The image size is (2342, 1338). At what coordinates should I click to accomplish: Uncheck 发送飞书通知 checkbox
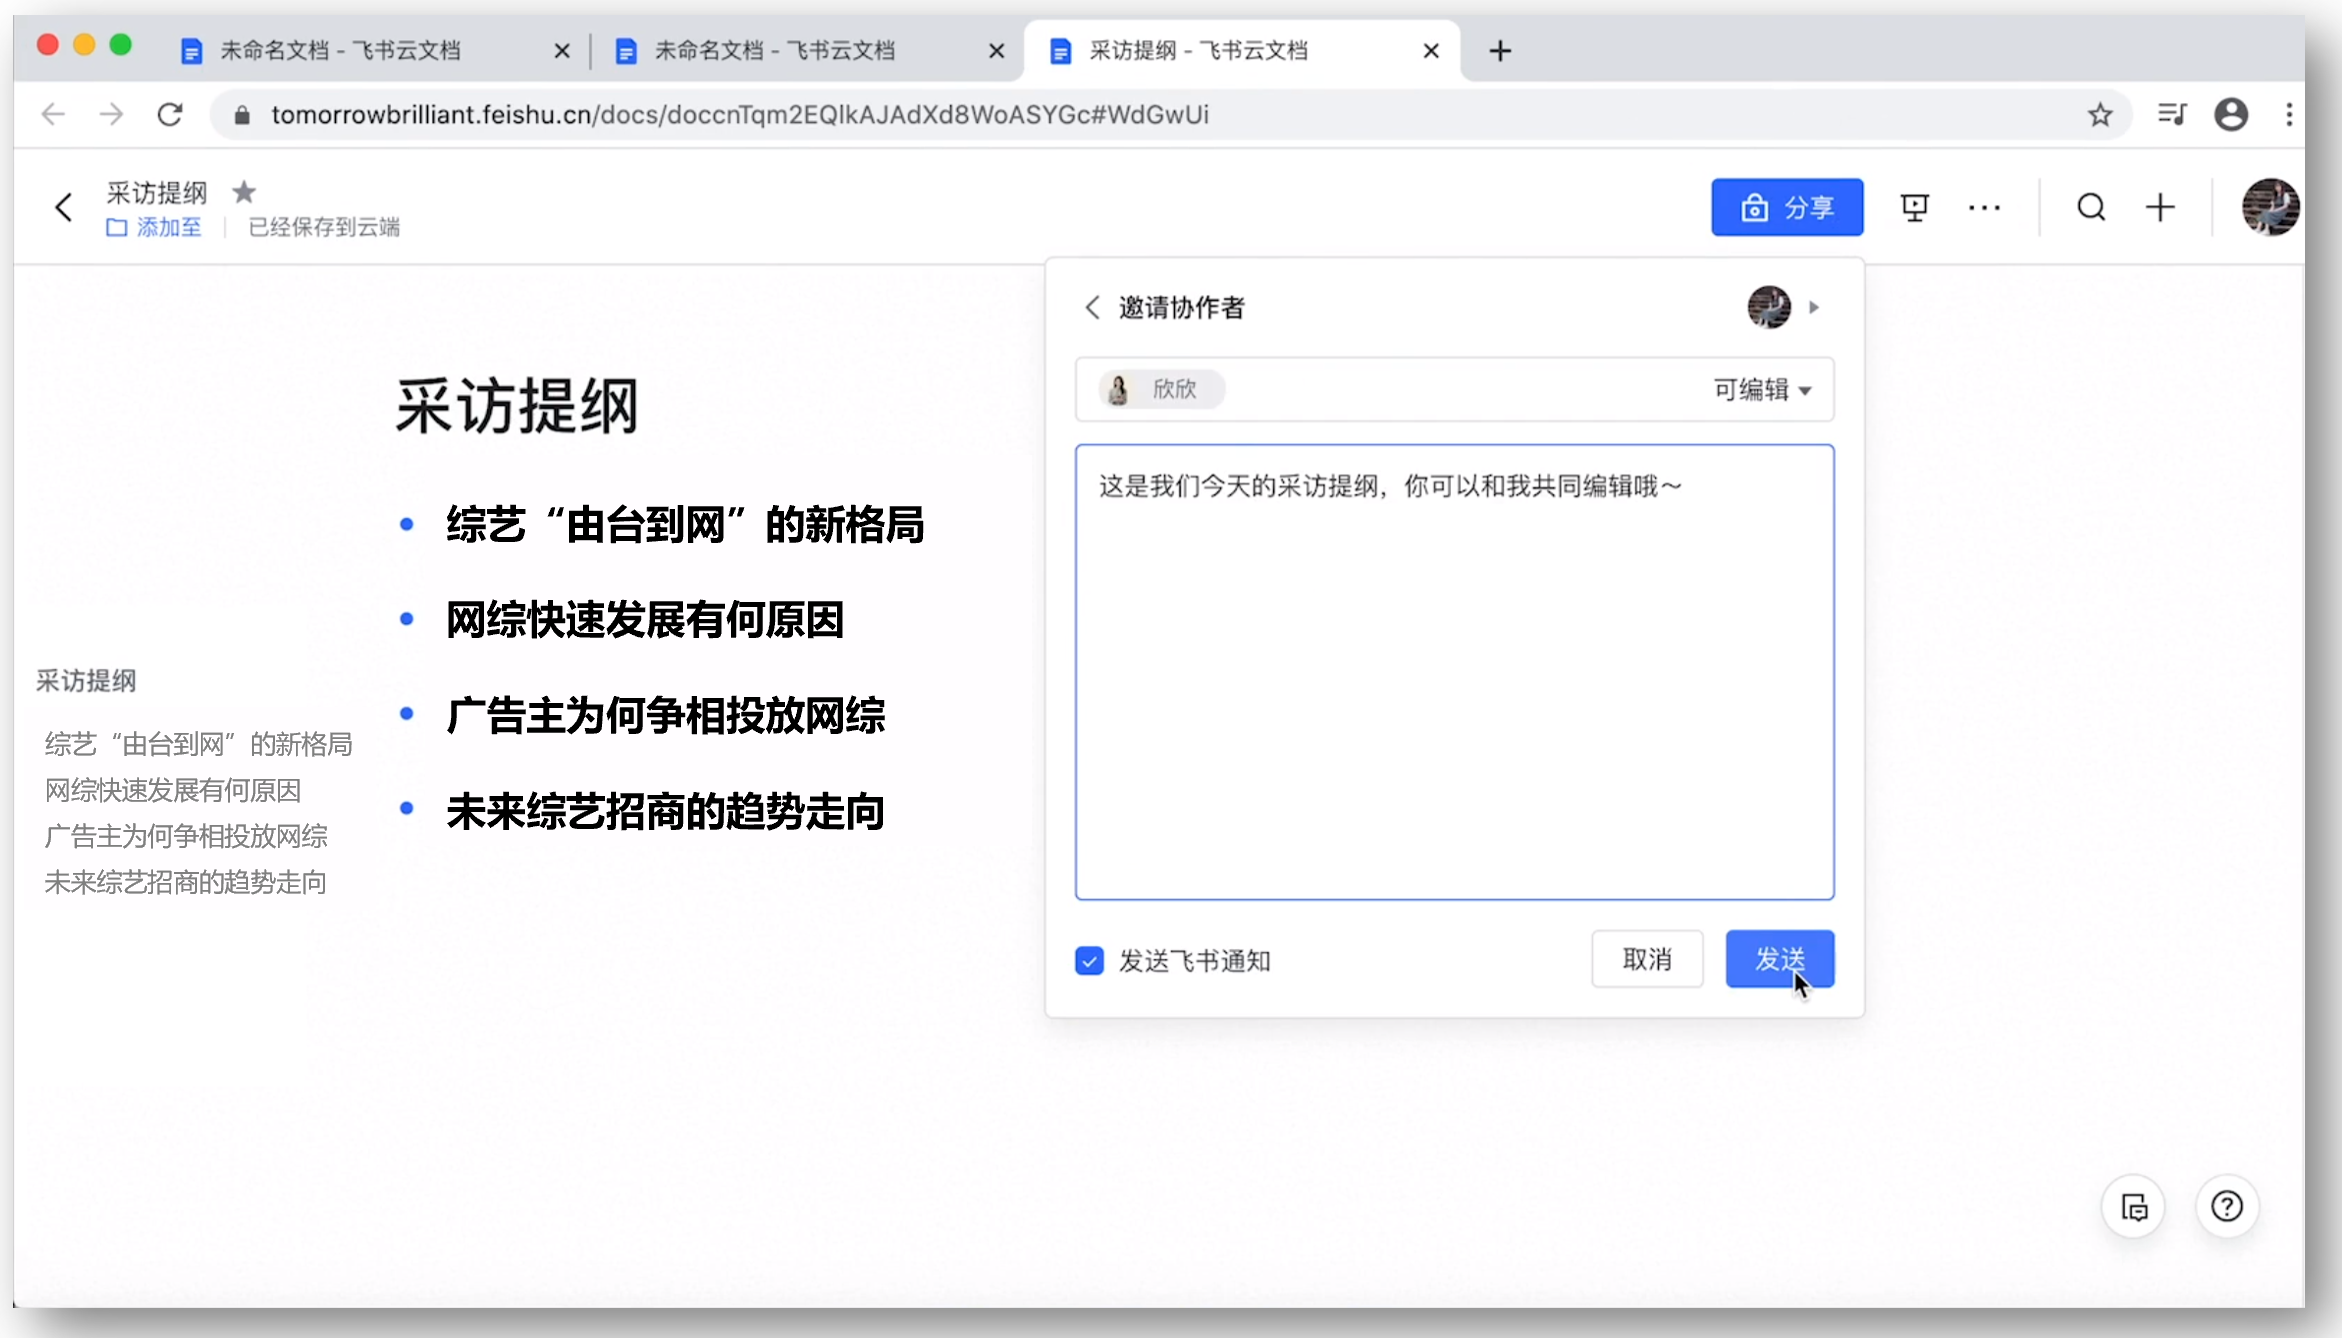1089,960
